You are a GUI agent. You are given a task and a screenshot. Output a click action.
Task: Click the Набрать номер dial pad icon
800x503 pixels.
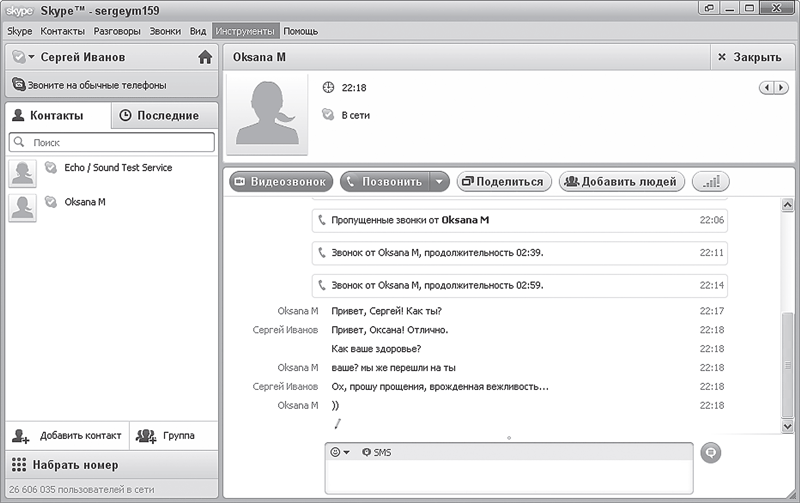(19, 465)
